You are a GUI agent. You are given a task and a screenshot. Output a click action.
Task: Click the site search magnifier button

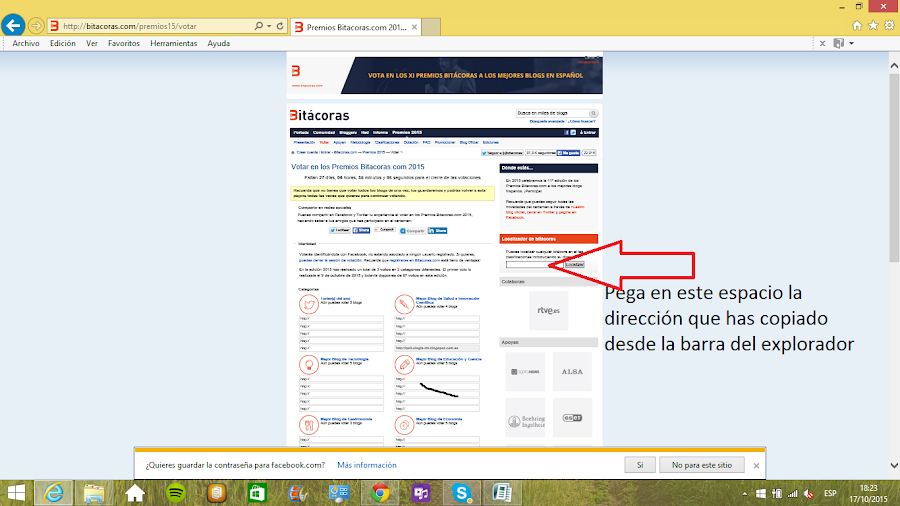pyautogui.click(x=593, y=113)
